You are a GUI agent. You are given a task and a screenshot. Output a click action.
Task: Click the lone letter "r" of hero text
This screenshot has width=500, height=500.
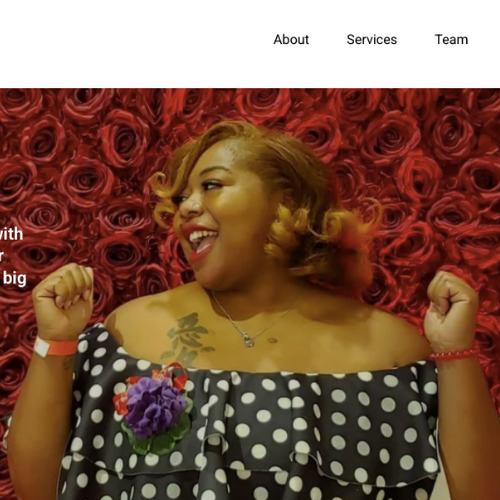[2, 256]
